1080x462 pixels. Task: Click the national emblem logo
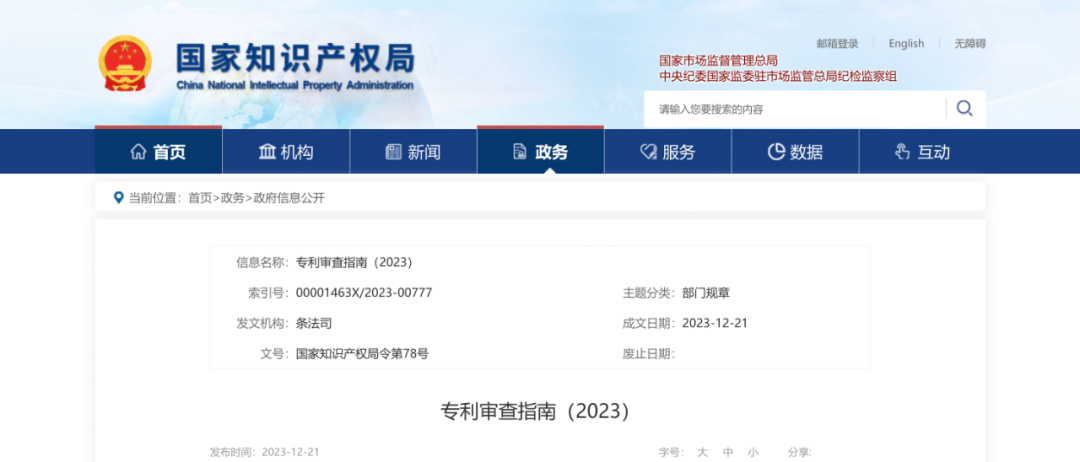coord(125,64)
